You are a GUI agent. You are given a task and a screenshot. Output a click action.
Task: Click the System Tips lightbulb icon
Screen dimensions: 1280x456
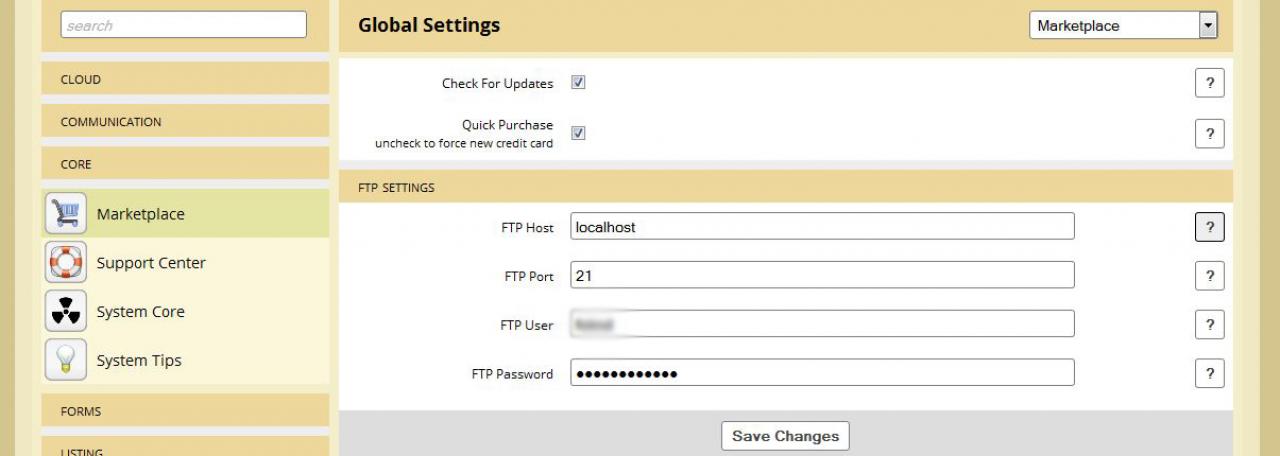click(x=66, y=360)
